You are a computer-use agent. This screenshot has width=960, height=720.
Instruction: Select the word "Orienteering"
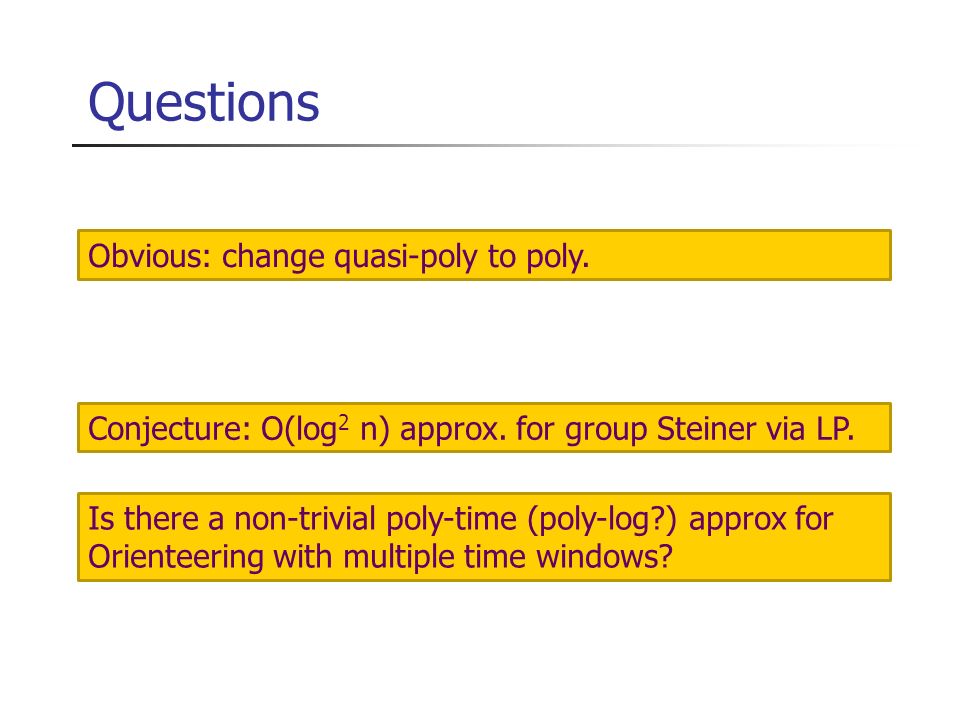click(176, 558)
